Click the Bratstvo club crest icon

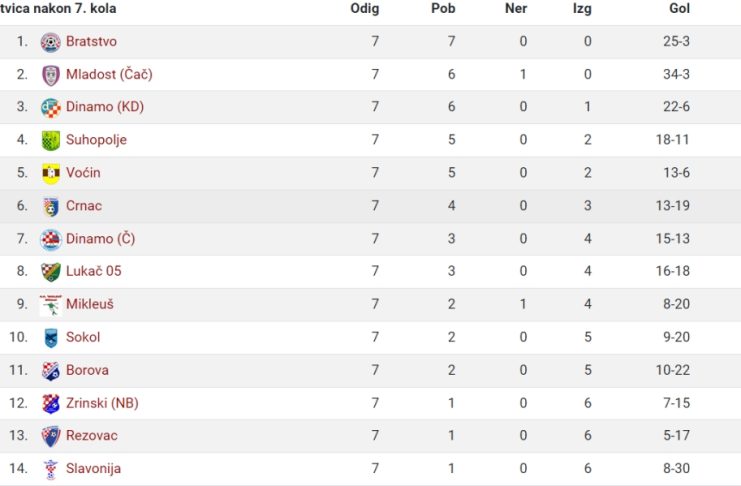[51, 42]
